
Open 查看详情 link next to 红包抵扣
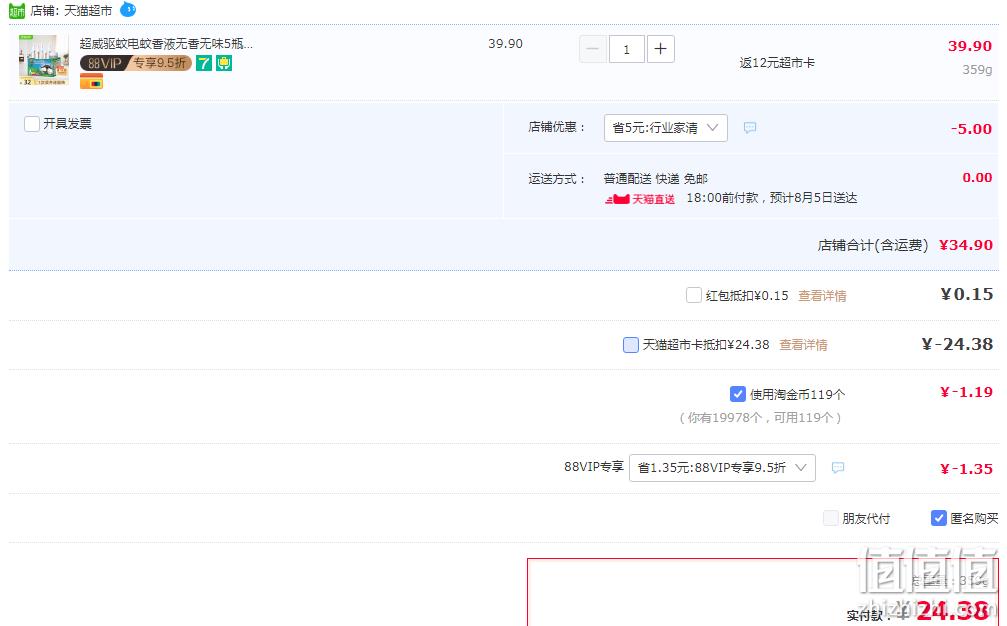click(822, 296)
